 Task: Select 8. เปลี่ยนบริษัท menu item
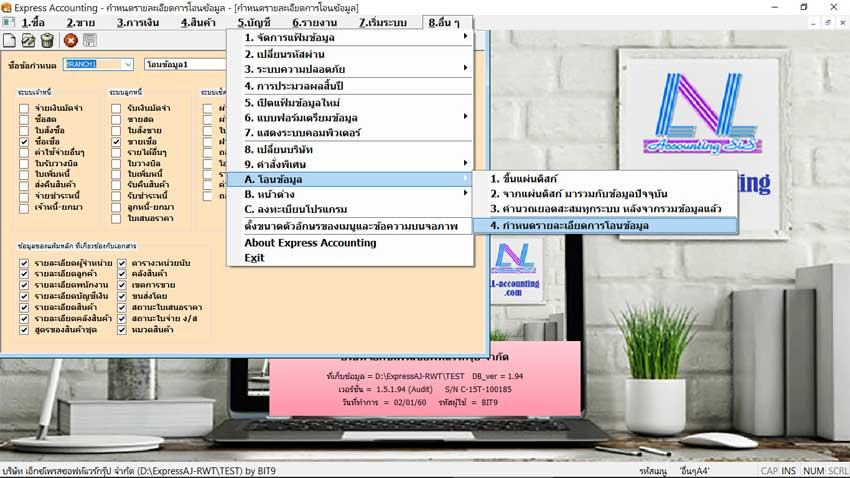(350, 149)
